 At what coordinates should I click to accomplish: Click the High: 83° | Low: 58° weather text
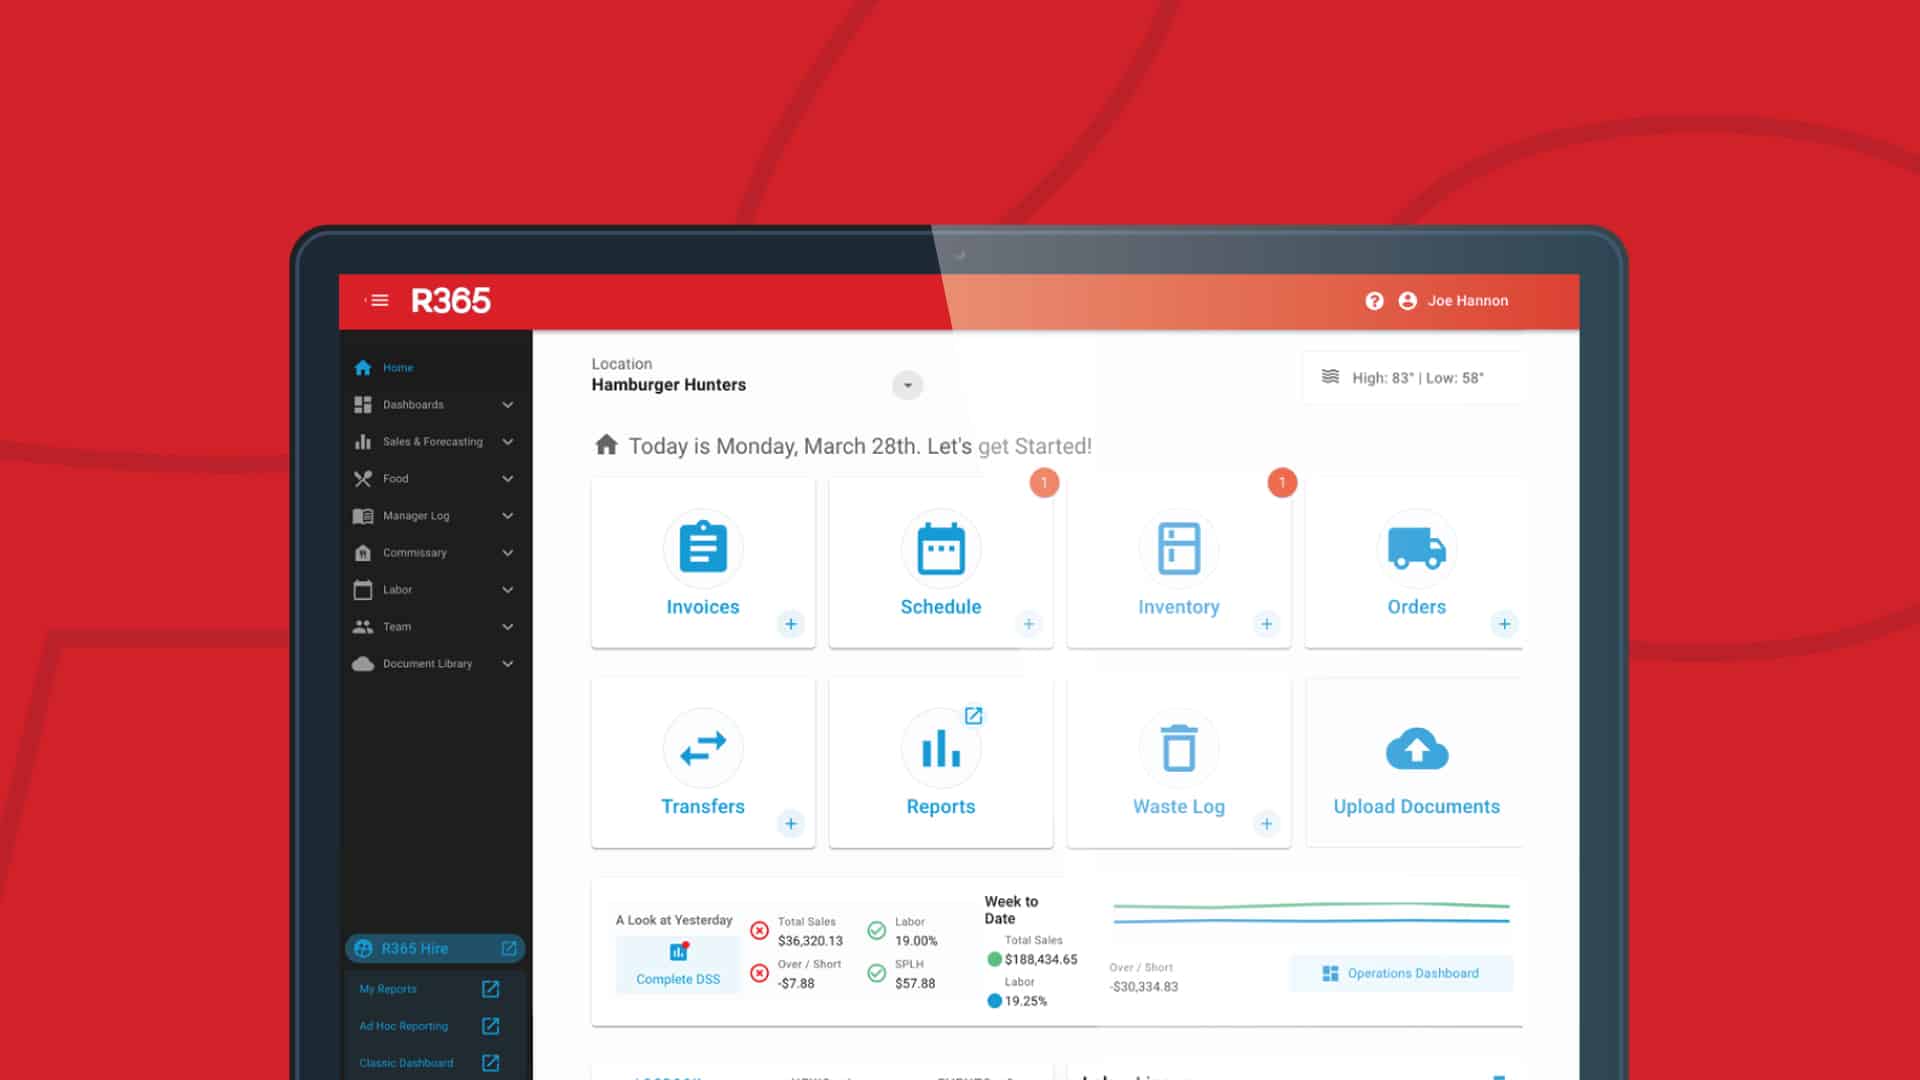[1418, 378]
